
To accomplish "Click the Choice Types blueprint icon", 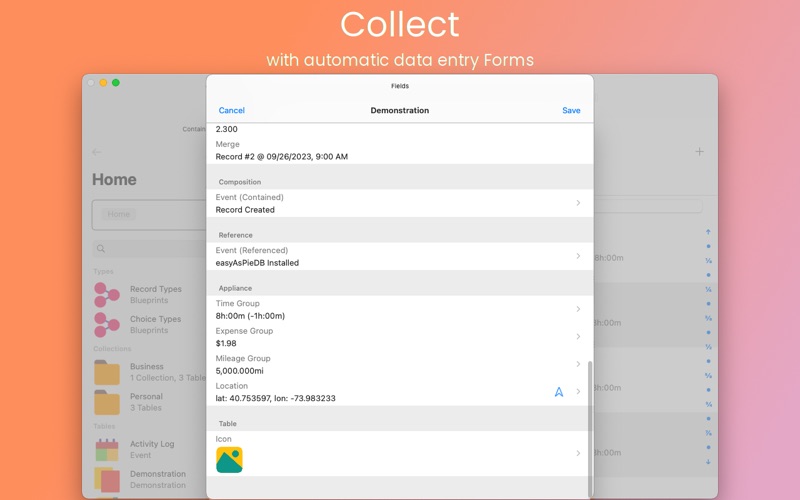I will pos(107,325).
